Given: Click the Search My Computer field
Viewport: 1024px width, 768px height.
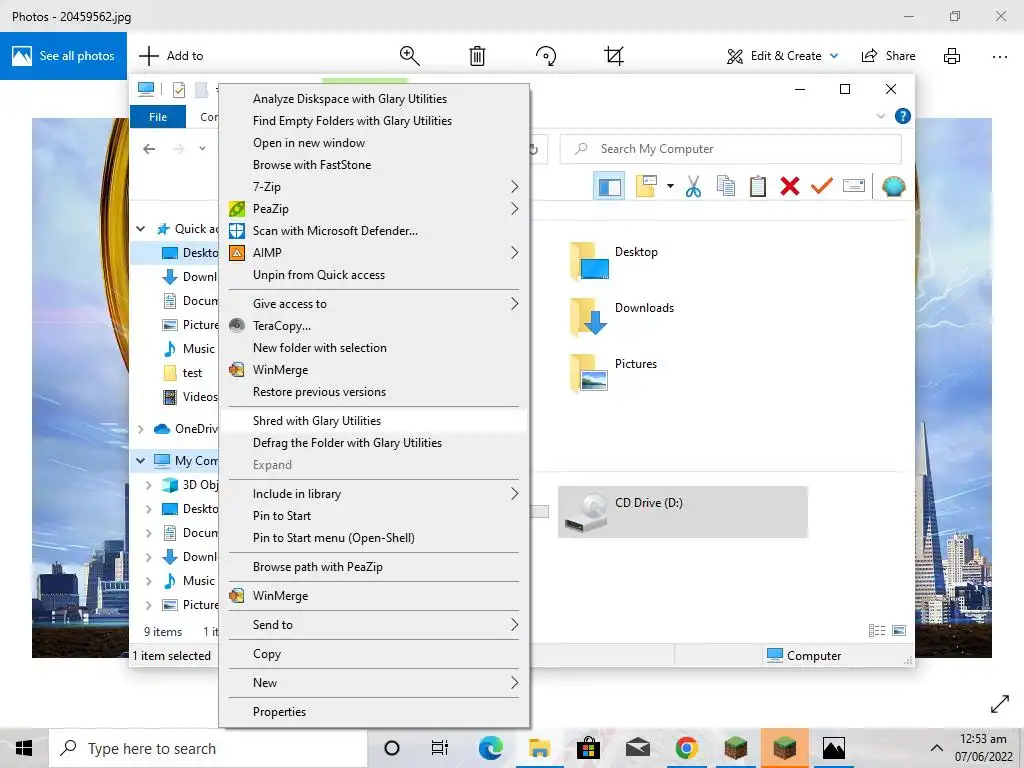Looking at the screenshot, I should click(731, 149).
